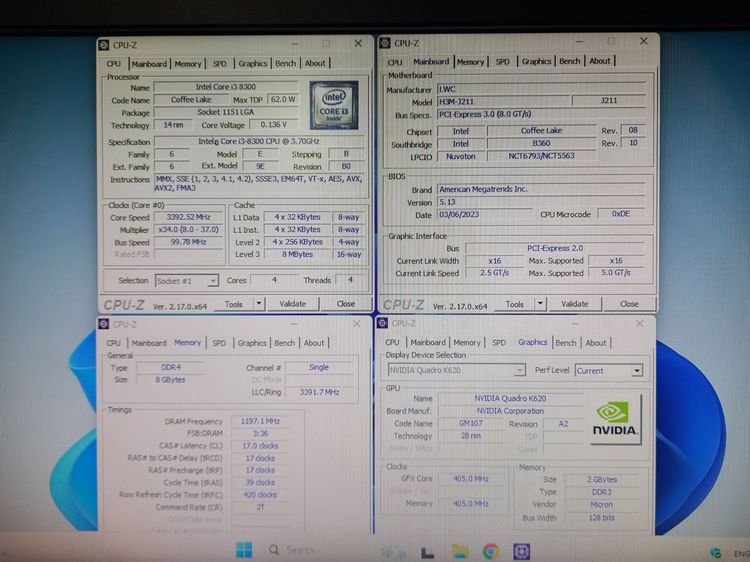Open Memory tab in CPU window
Image resolution: width=750 pixels, height=562 pixels.
coord(188,64)
